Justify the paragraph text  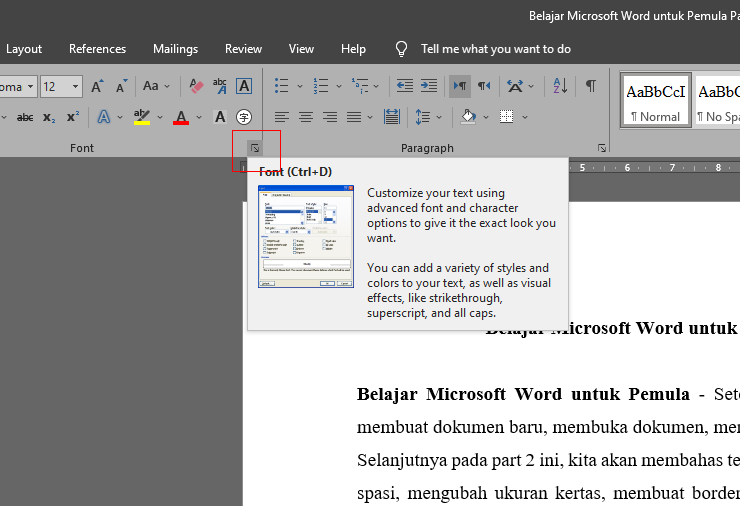pos(353,117)
